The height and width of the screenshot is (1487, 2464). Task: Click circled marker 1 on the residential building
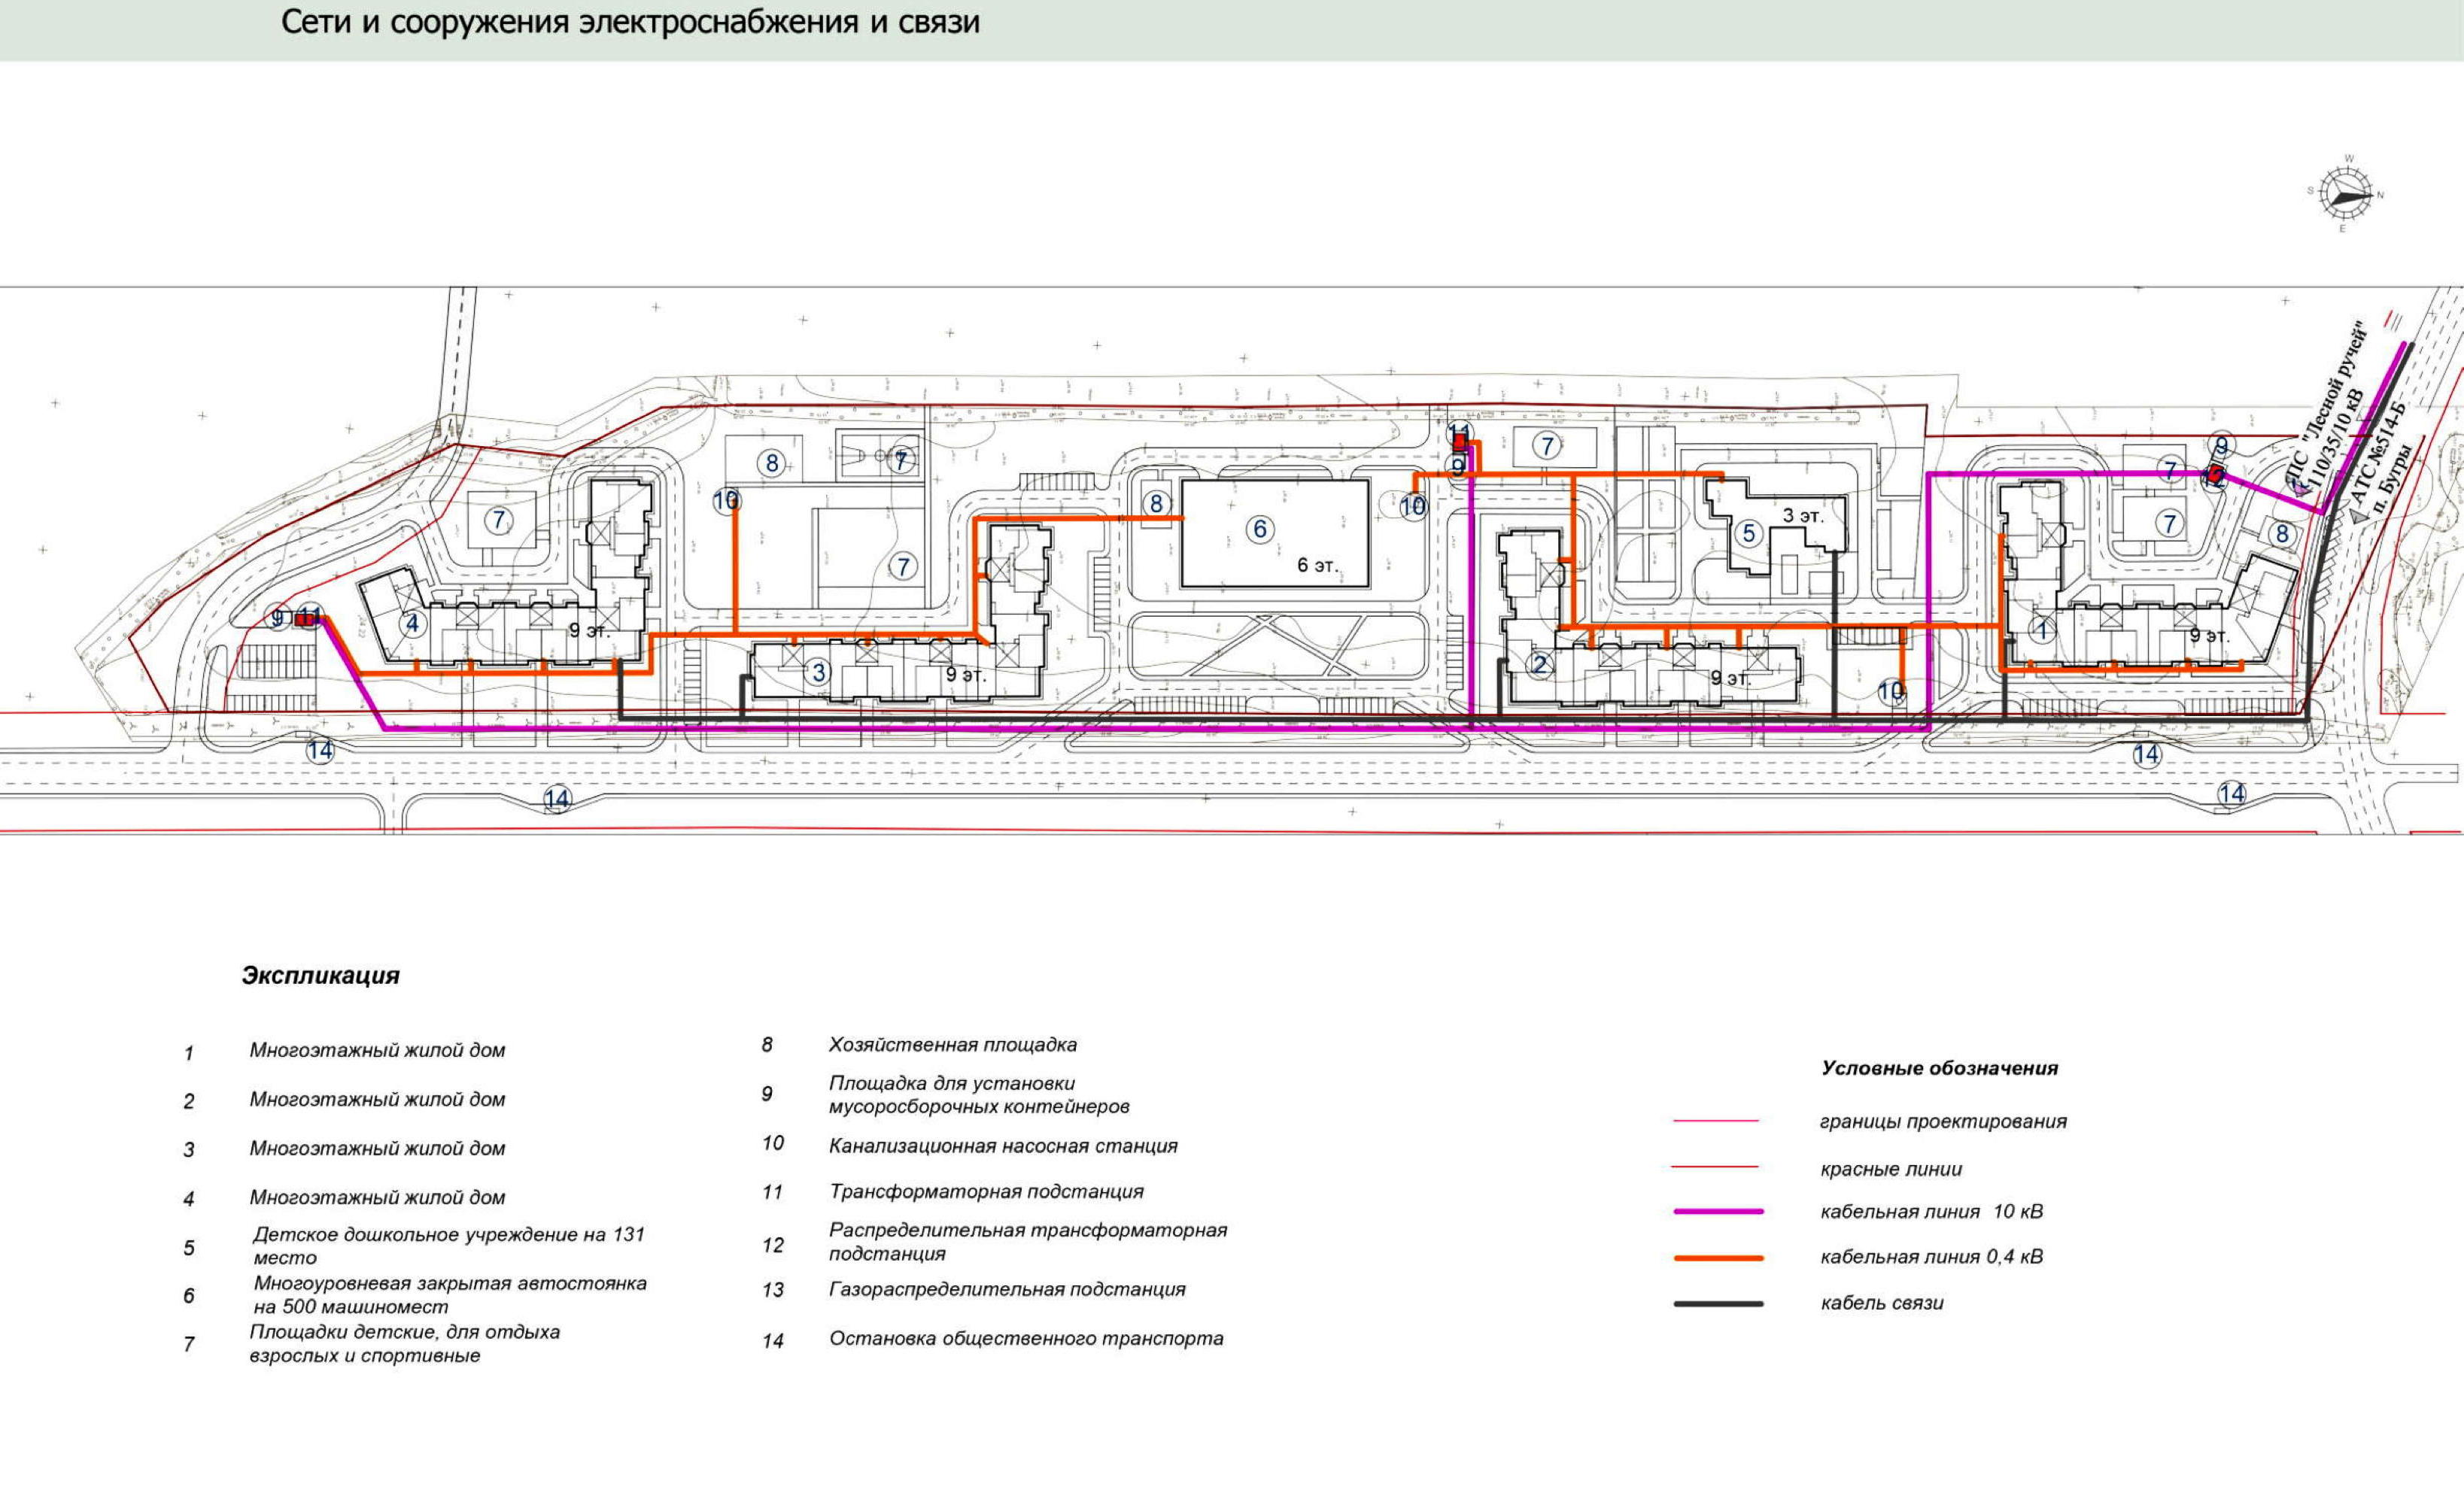pyautogui.click(x=2043, y=630)
